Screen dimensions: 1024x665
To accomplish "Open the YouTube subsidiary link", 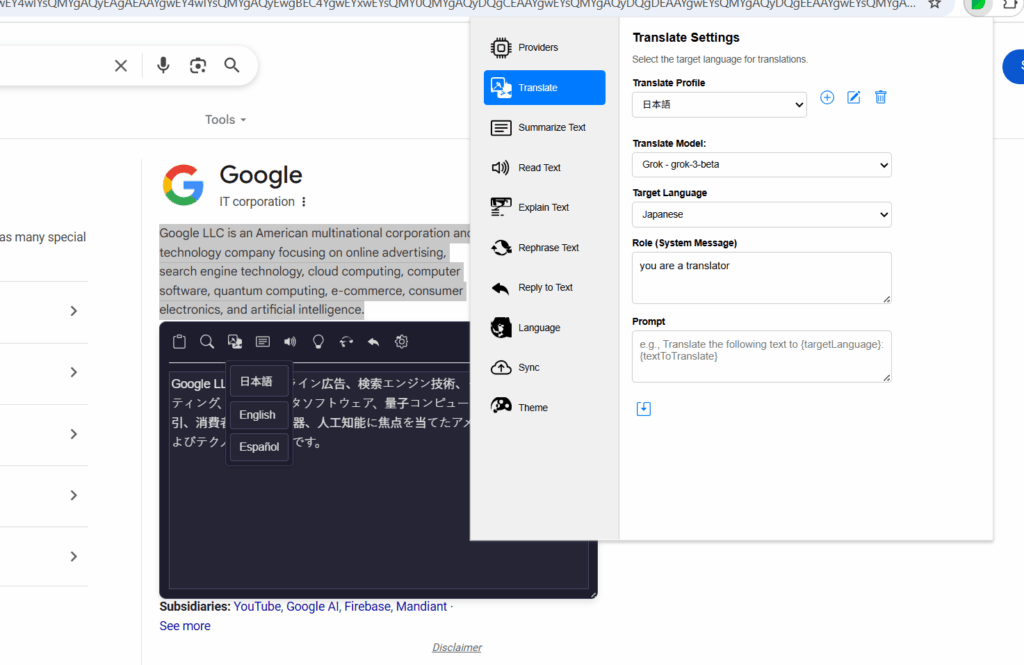I will click(x=257, y=607).
